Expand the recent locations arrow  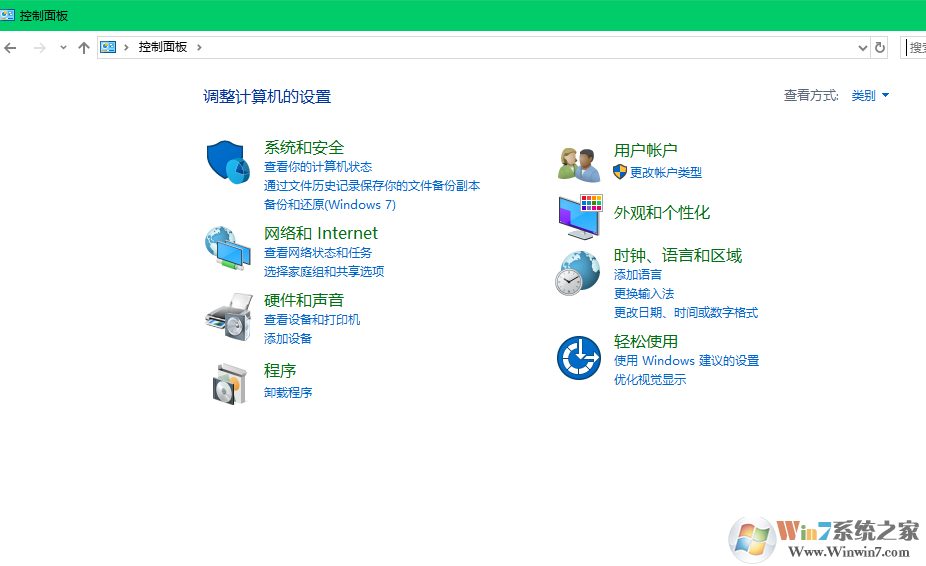click(63, 47)
